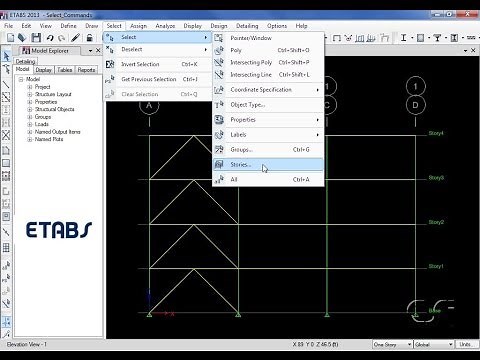Click the Select All icon in submenu
Image resolution: width=480 pixels, height=360 pixels.
(219, 180)
